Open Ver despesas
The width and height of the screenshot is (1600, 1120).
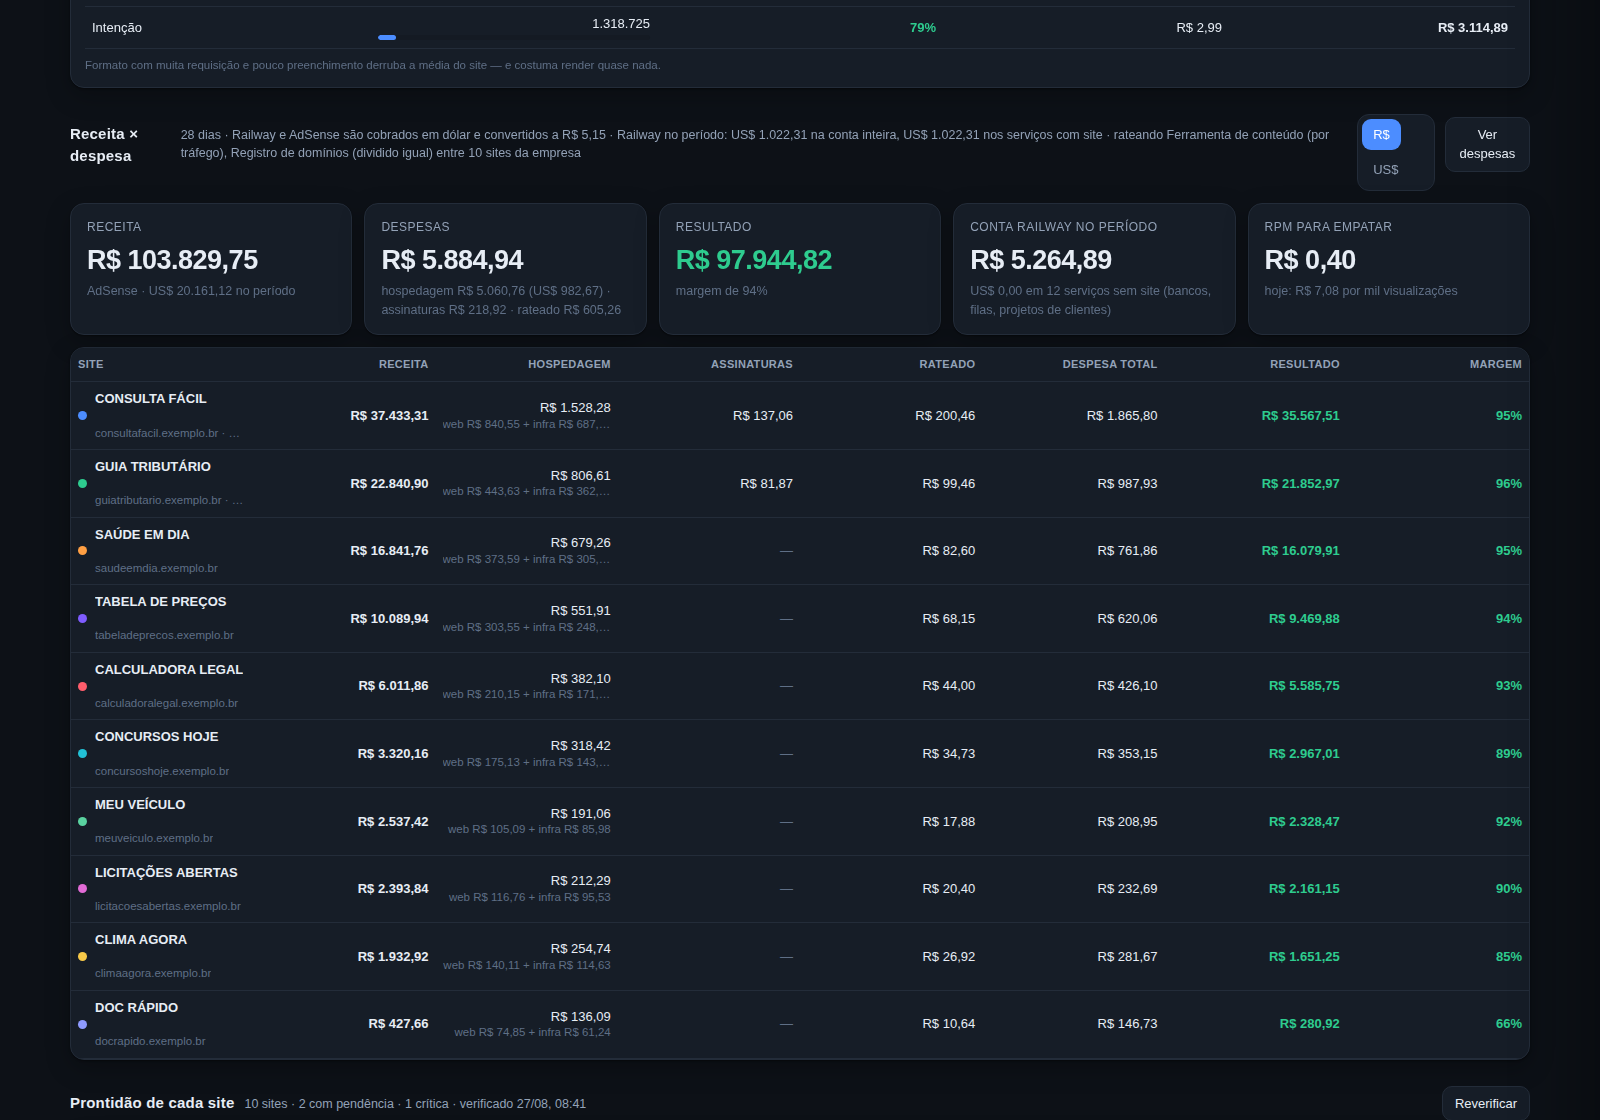(x=1487, y=144)
